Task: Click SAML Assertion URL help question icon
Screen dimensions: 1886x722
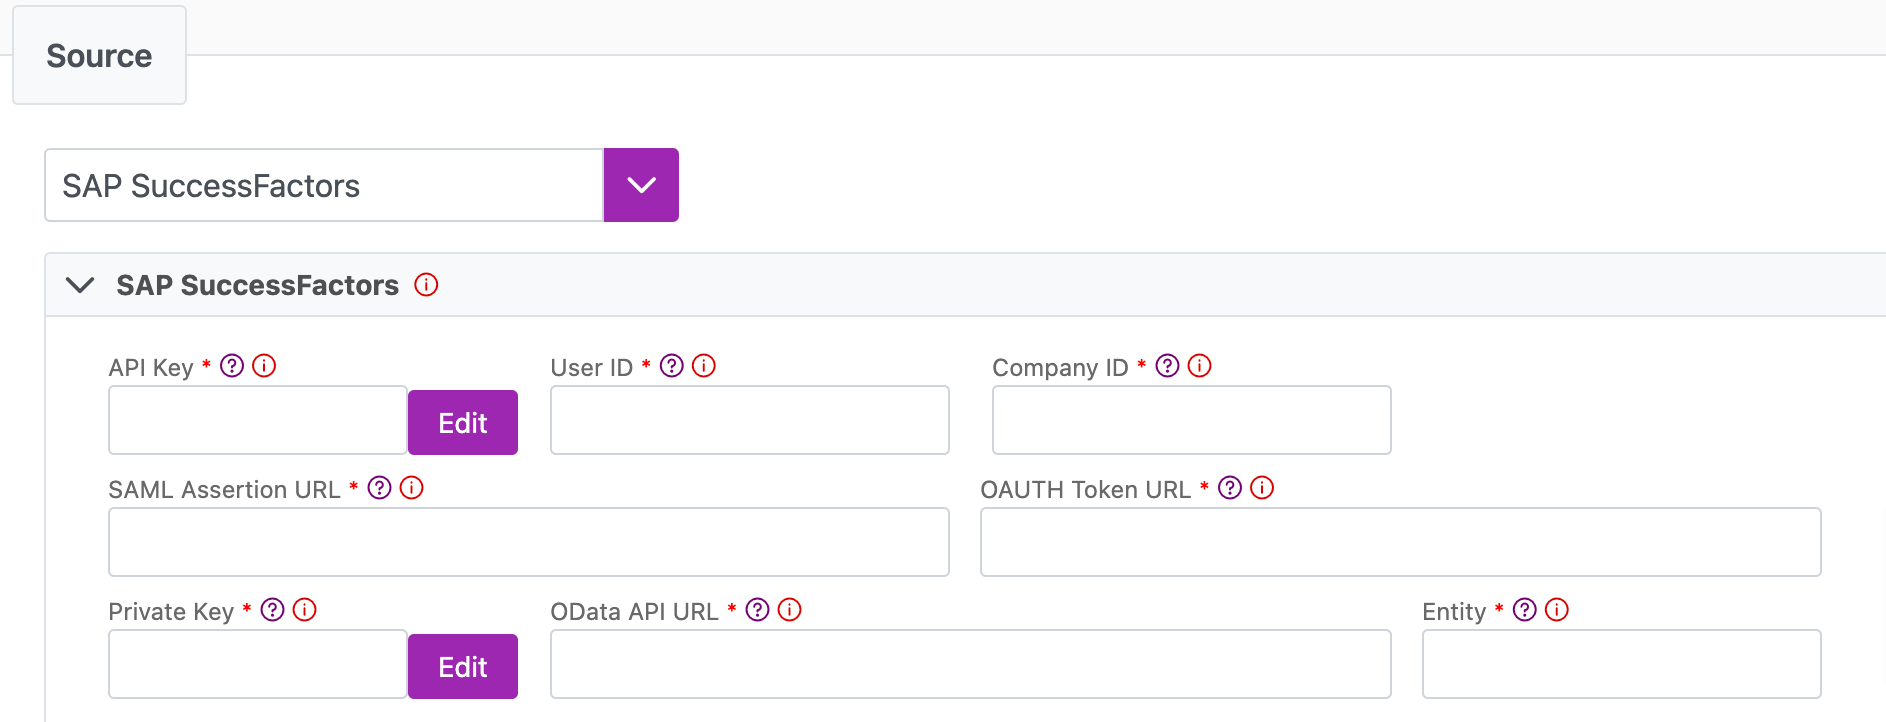Action: pos(379,488)
